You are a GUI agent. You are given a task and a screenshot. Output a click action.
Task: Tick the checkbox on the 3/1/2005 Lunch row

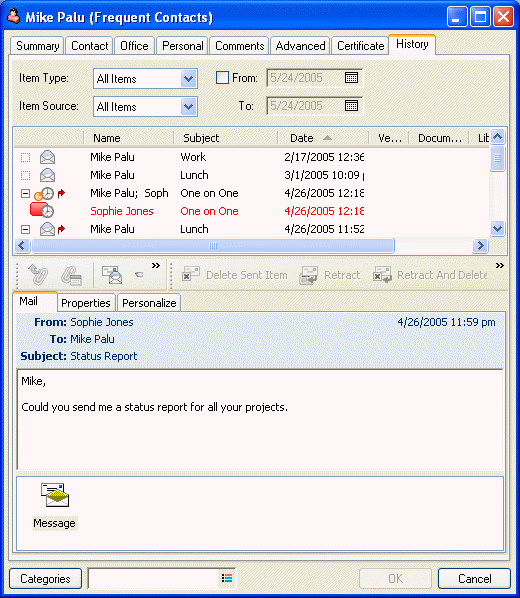point(26,175)
